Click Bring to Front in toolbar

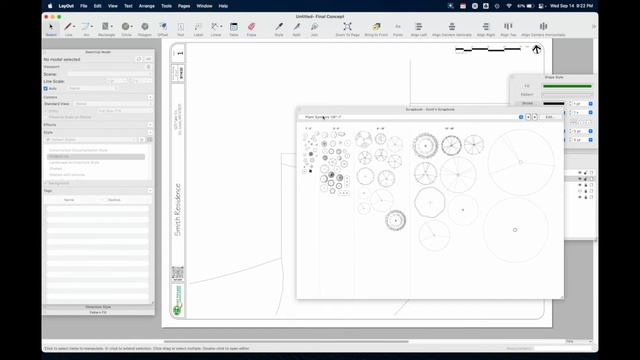pyautogui.click(x=376, y=27)
